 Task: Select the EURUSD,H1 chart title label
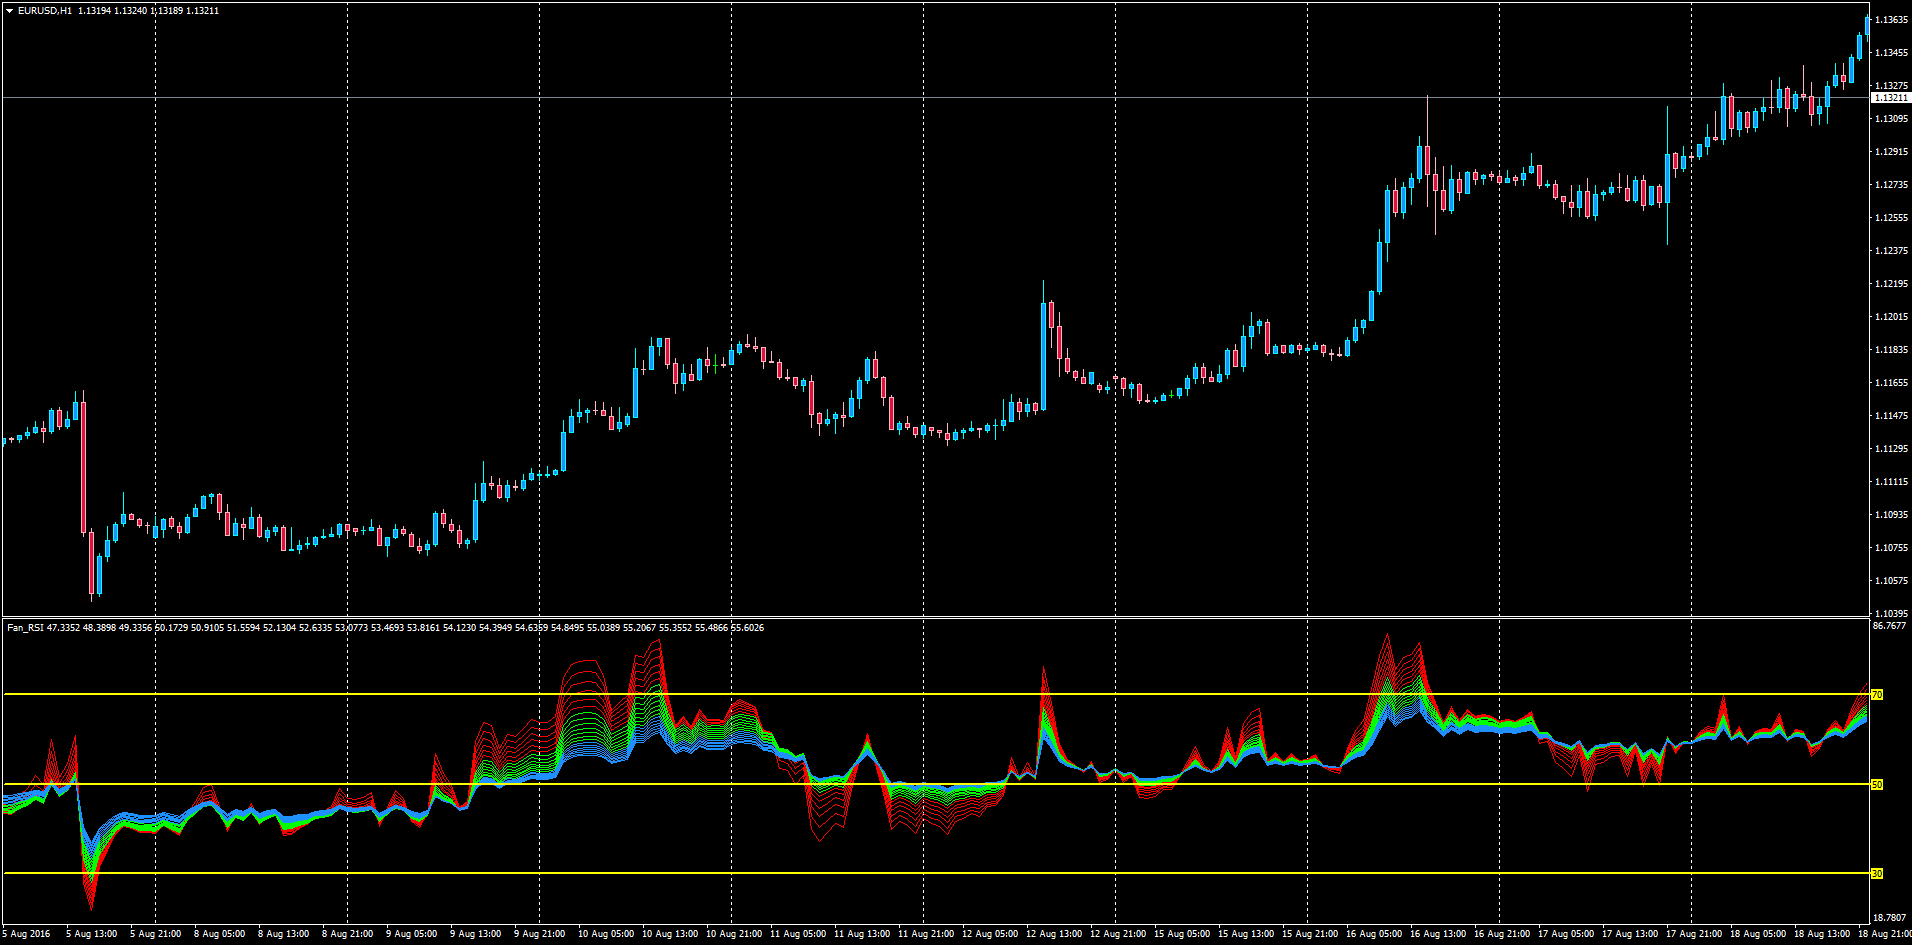pos(45,11)
